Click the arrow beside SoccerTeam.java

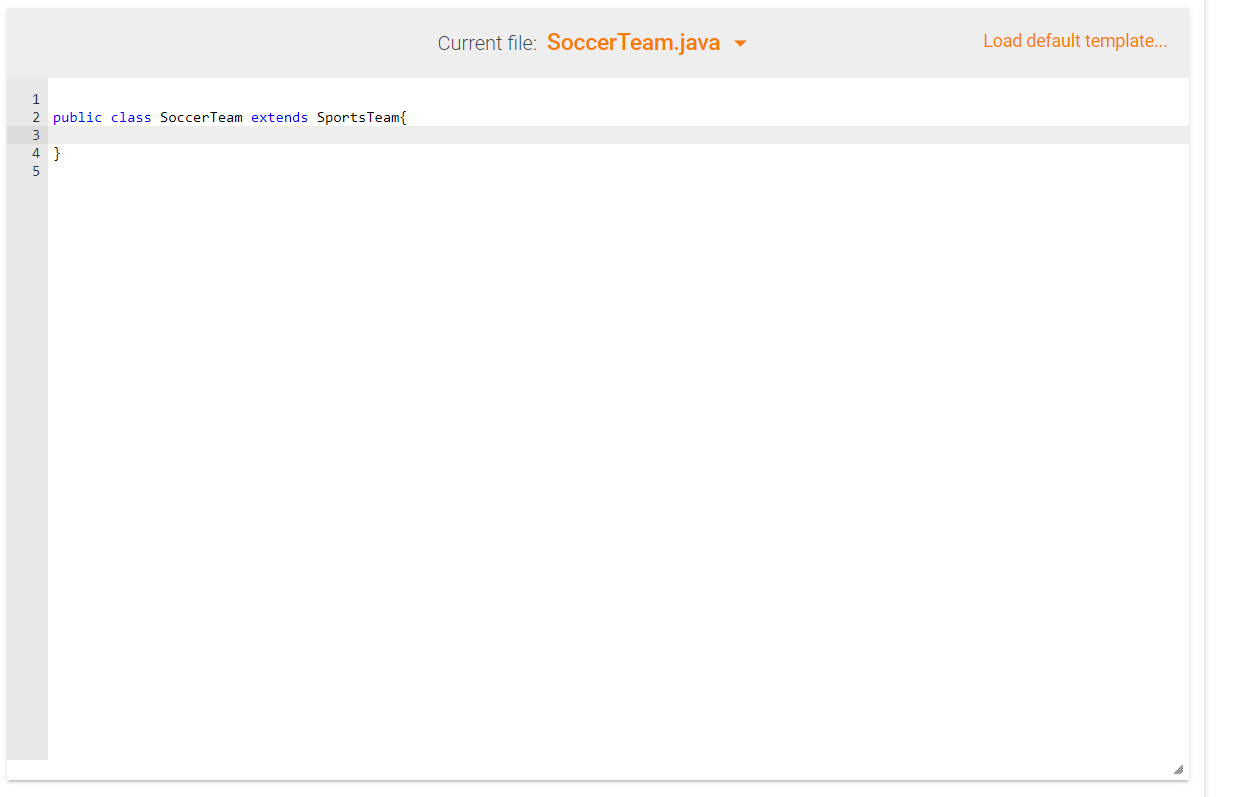739,43
